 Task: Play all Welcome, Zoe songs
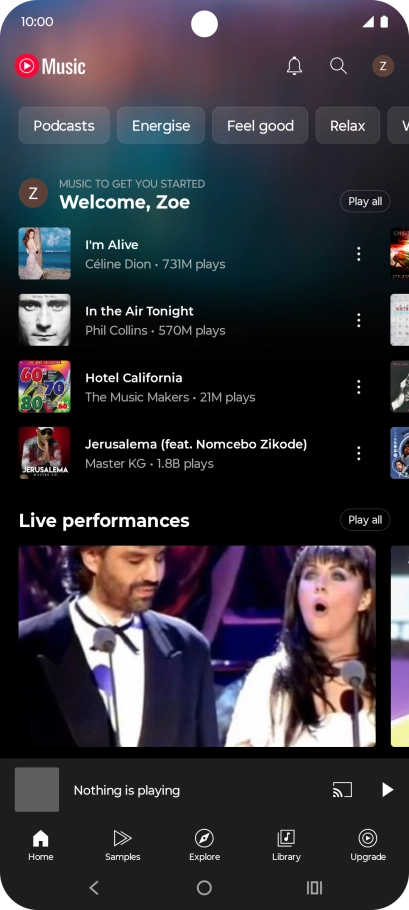365,201
